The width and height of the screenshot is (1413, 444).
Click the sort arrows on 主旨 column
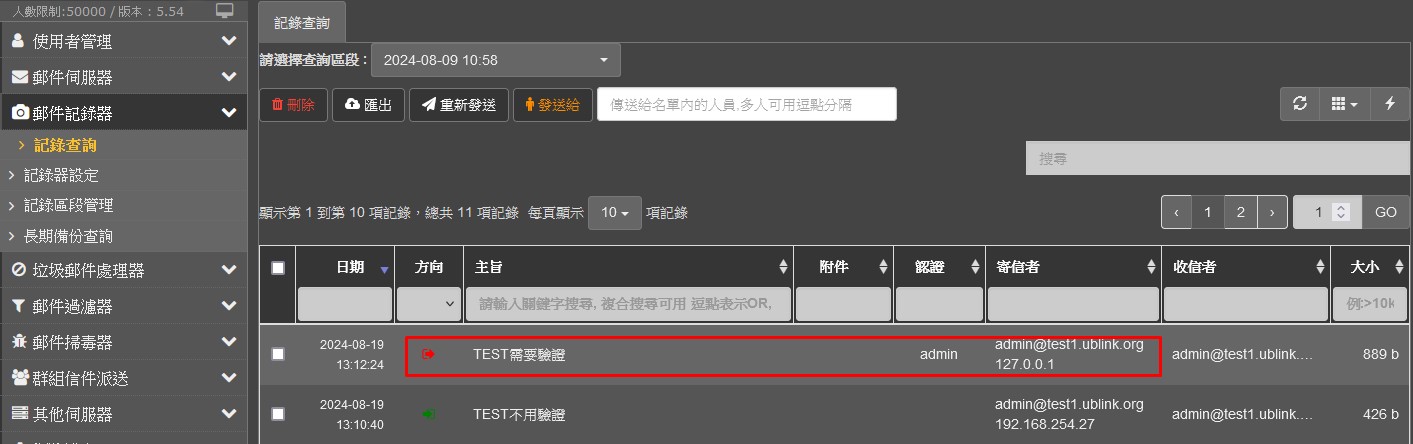point(783,267)
